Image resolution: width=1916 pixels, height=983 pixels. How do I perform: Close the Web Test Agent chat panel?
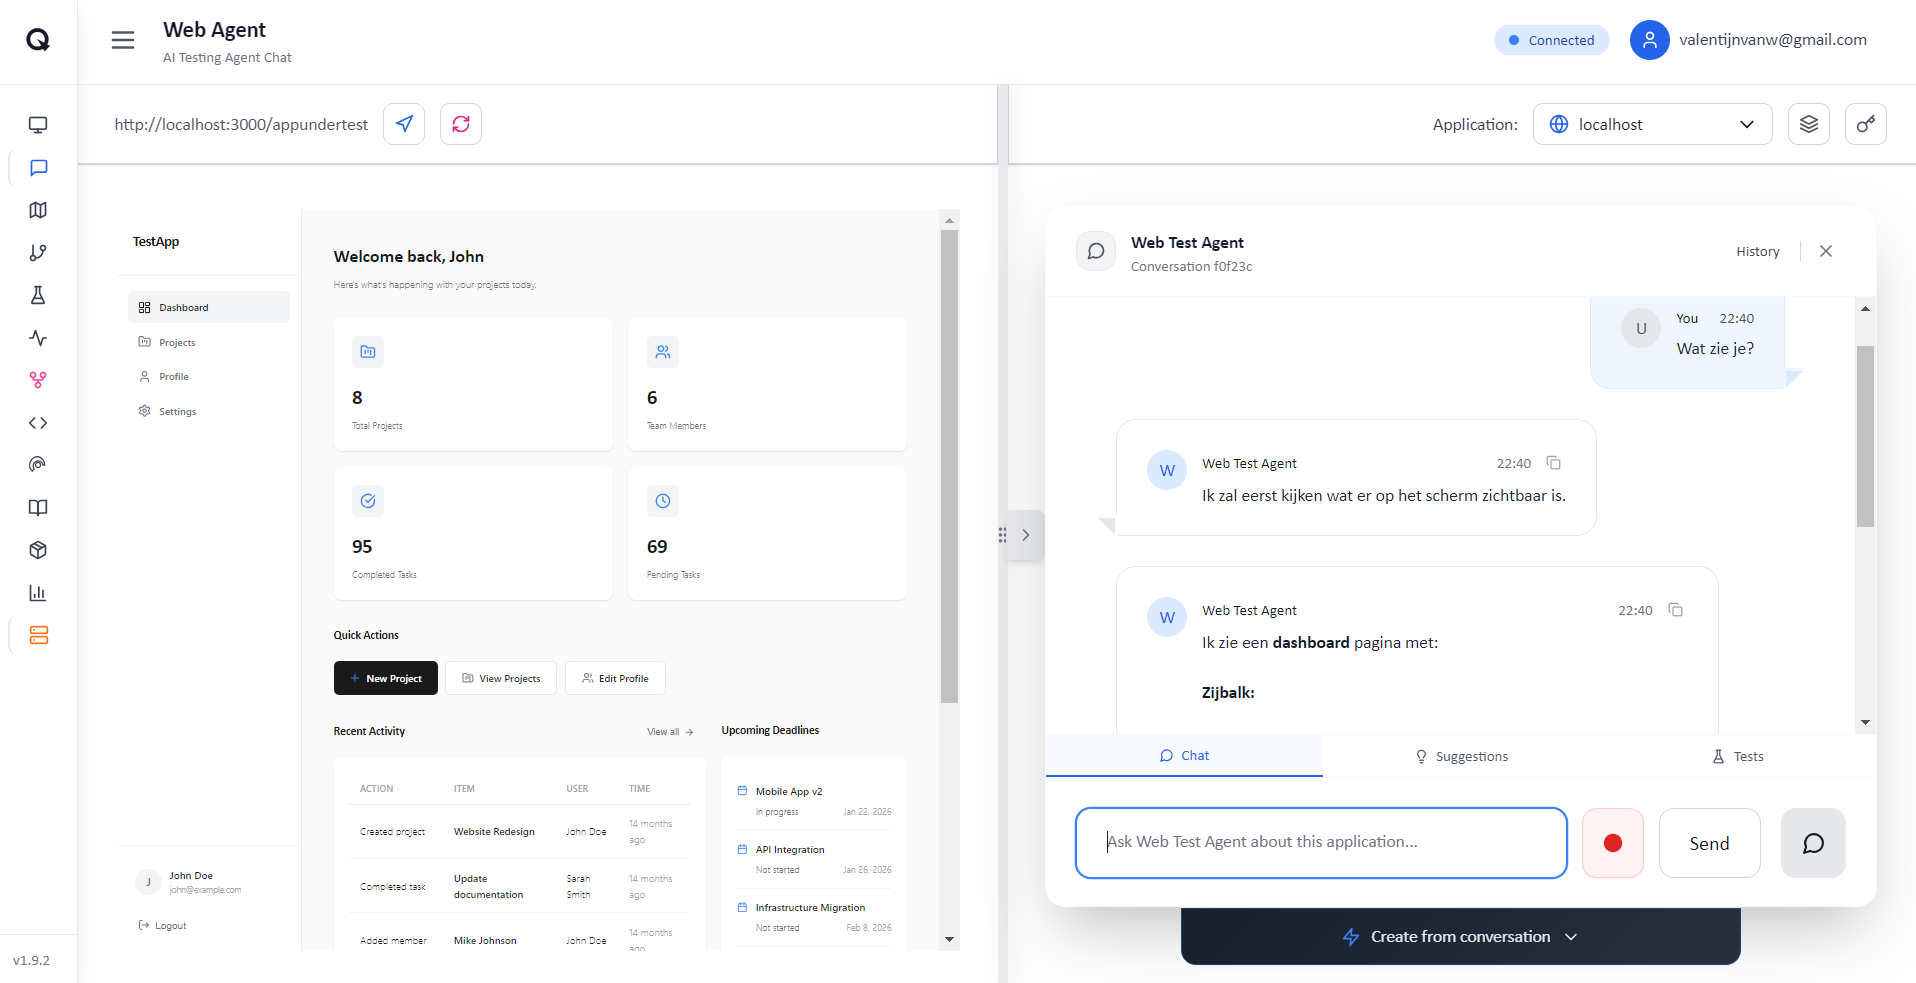(x=1826, y=251)
